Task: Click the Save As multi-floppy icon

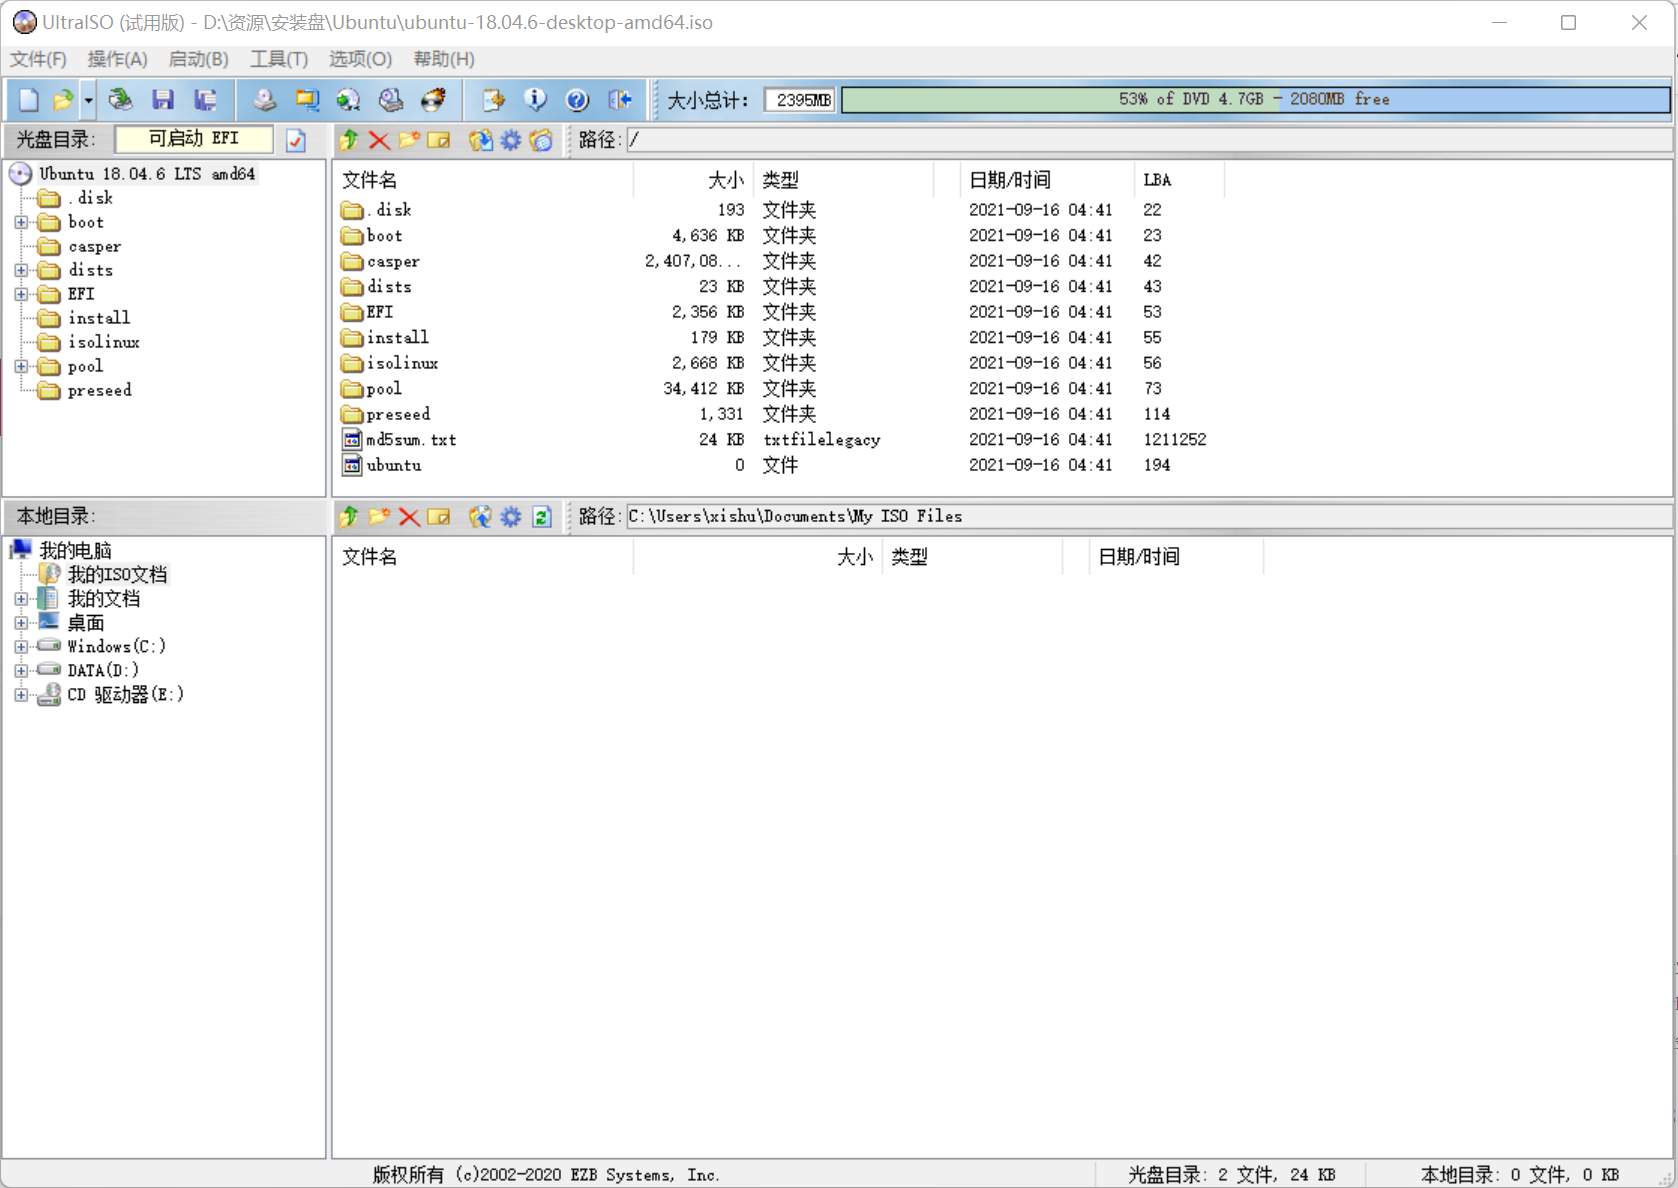Action: [x=206, y=99]
